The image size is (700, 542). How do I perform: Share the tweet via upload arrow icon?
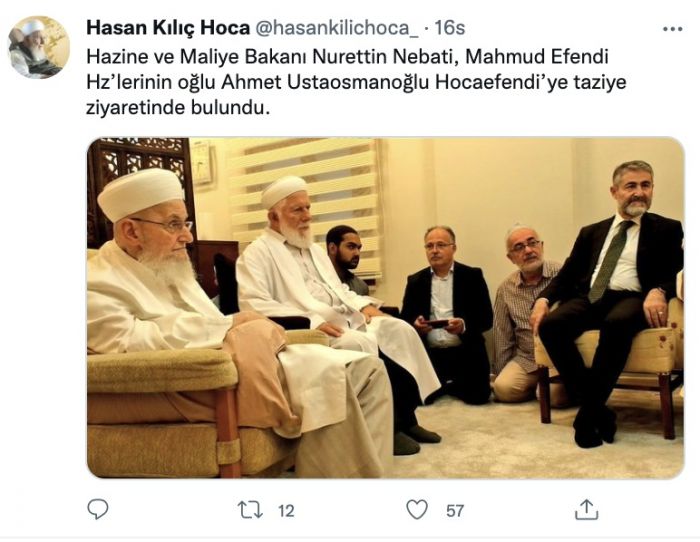point(586,509)
